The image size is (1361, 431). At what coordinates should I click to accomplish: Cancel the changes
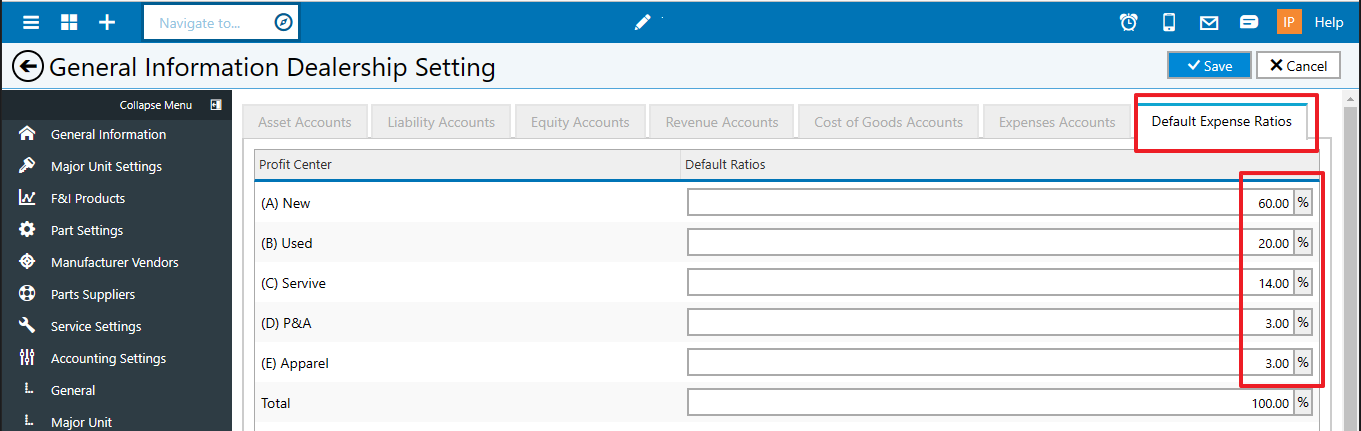1298,65
